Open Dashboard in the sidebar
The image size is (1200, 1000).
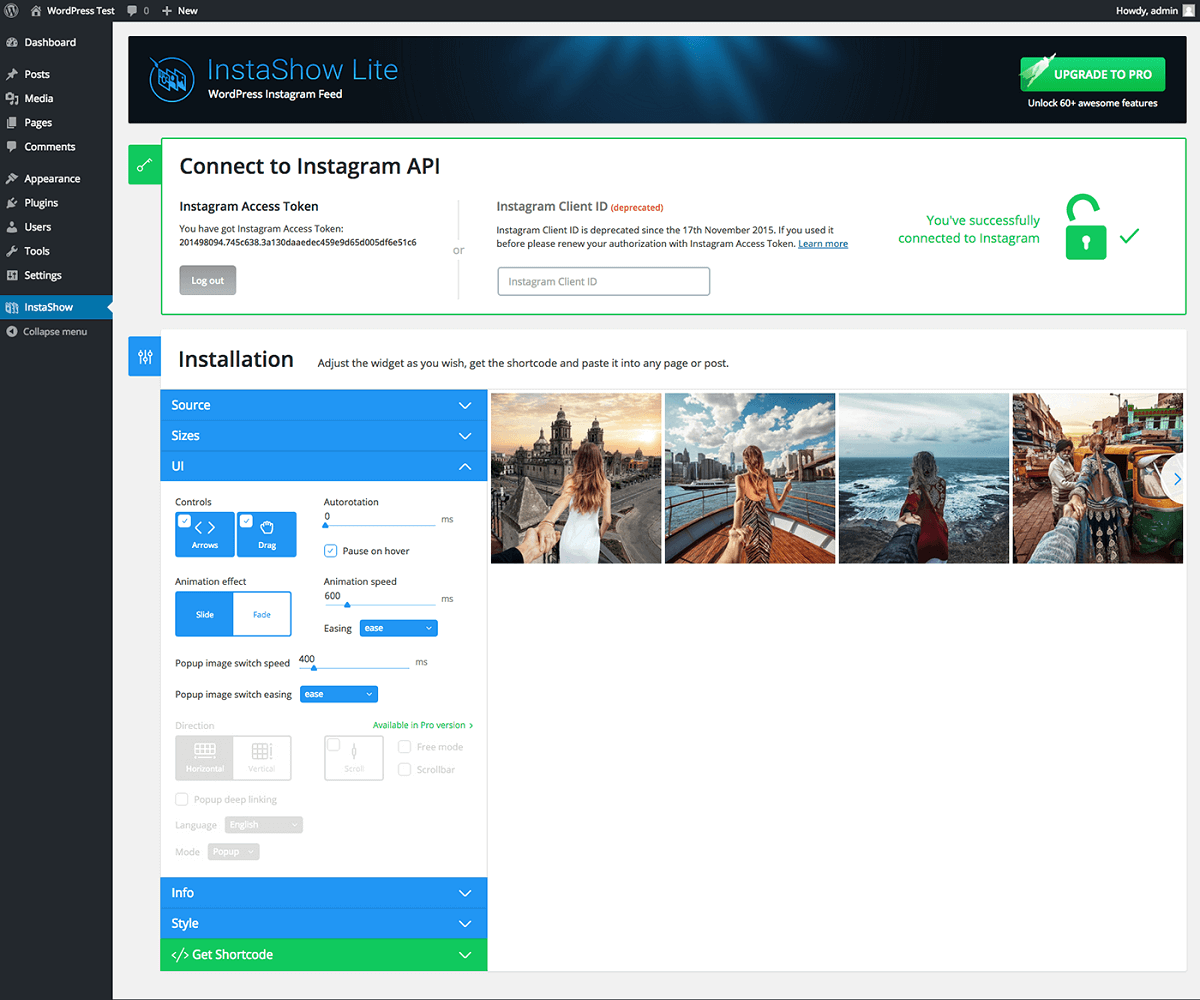50,43
